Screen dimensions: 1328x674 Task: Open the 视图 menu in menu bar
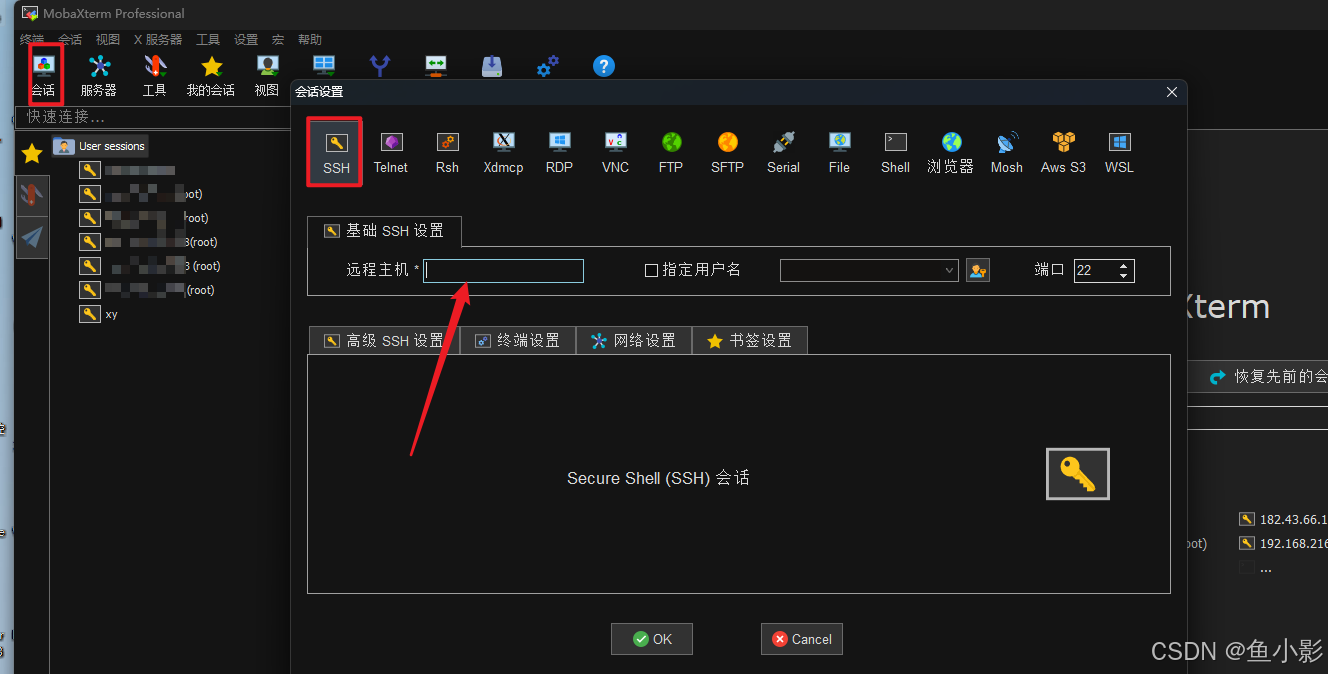(108, 40)
